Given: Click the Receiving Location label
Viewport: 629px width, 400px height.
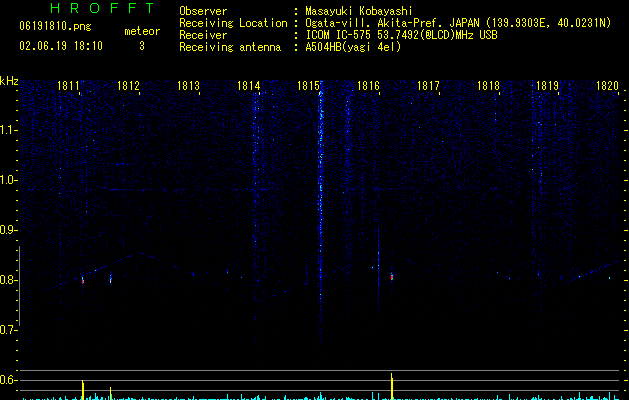Looking at the screenshot, I should click(x=233, y=23).
